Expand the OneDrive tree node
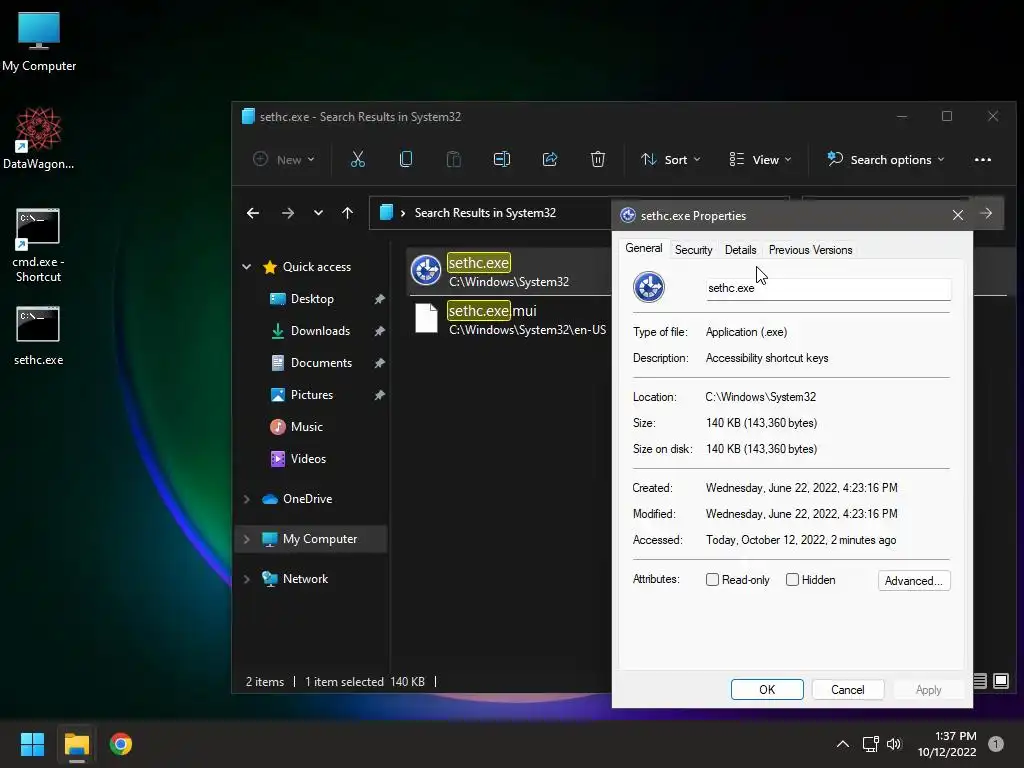The height and width of the screenshot is (768, 1024). [246, 499]
